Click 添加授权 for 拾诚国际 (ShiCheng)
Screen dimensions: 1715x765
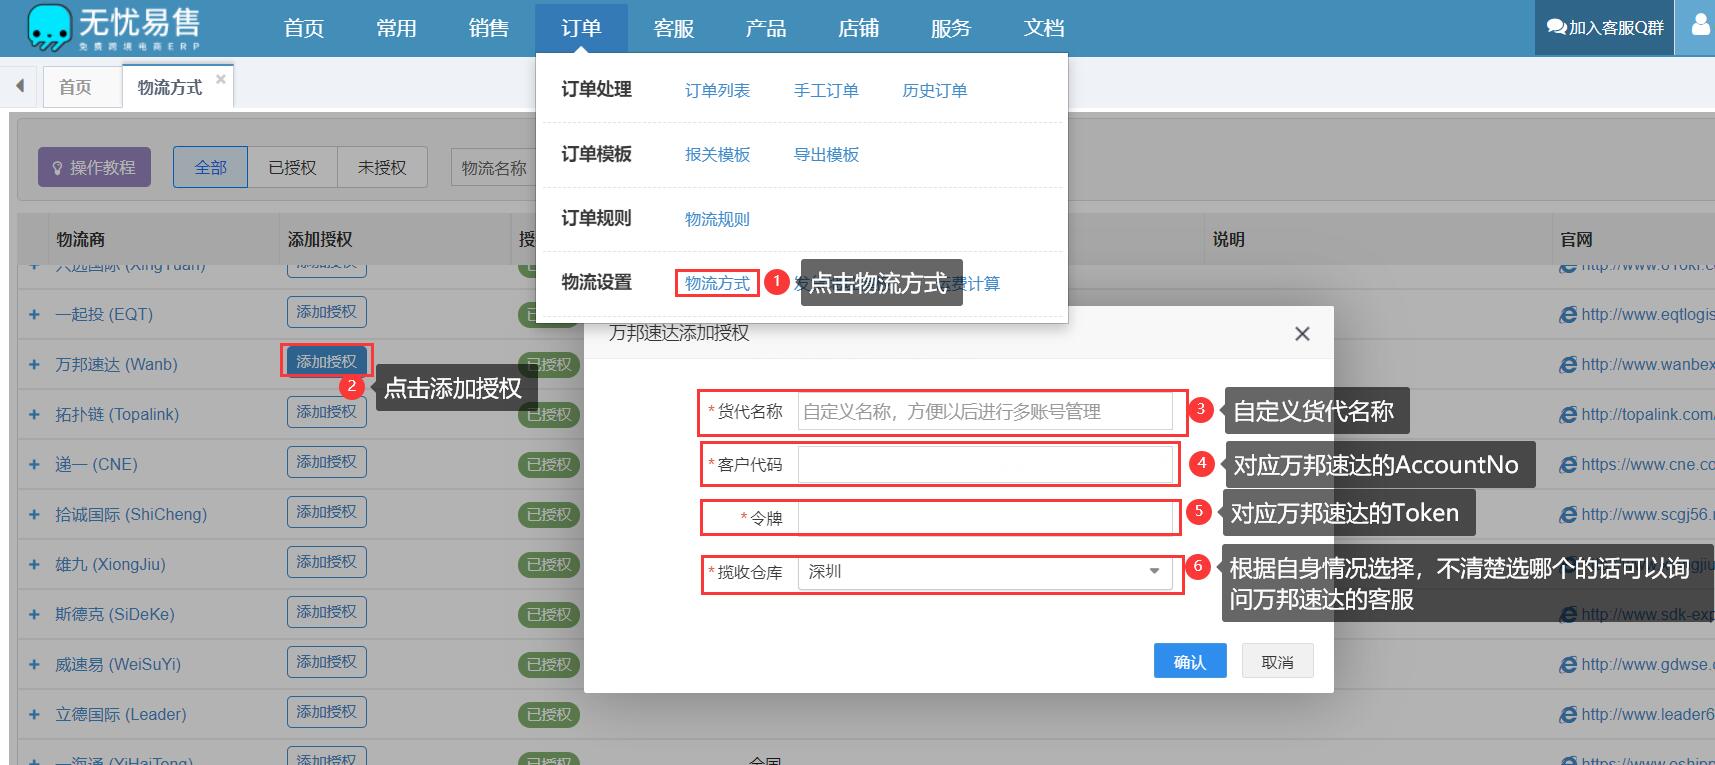[326, 512]
